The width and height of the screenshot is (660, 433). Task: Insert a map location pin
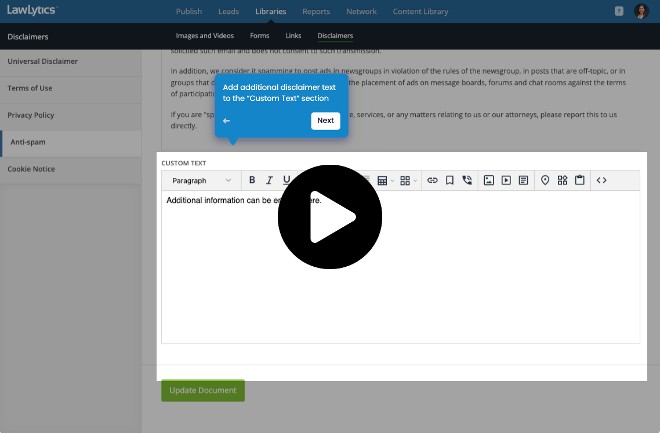[545, 180]
